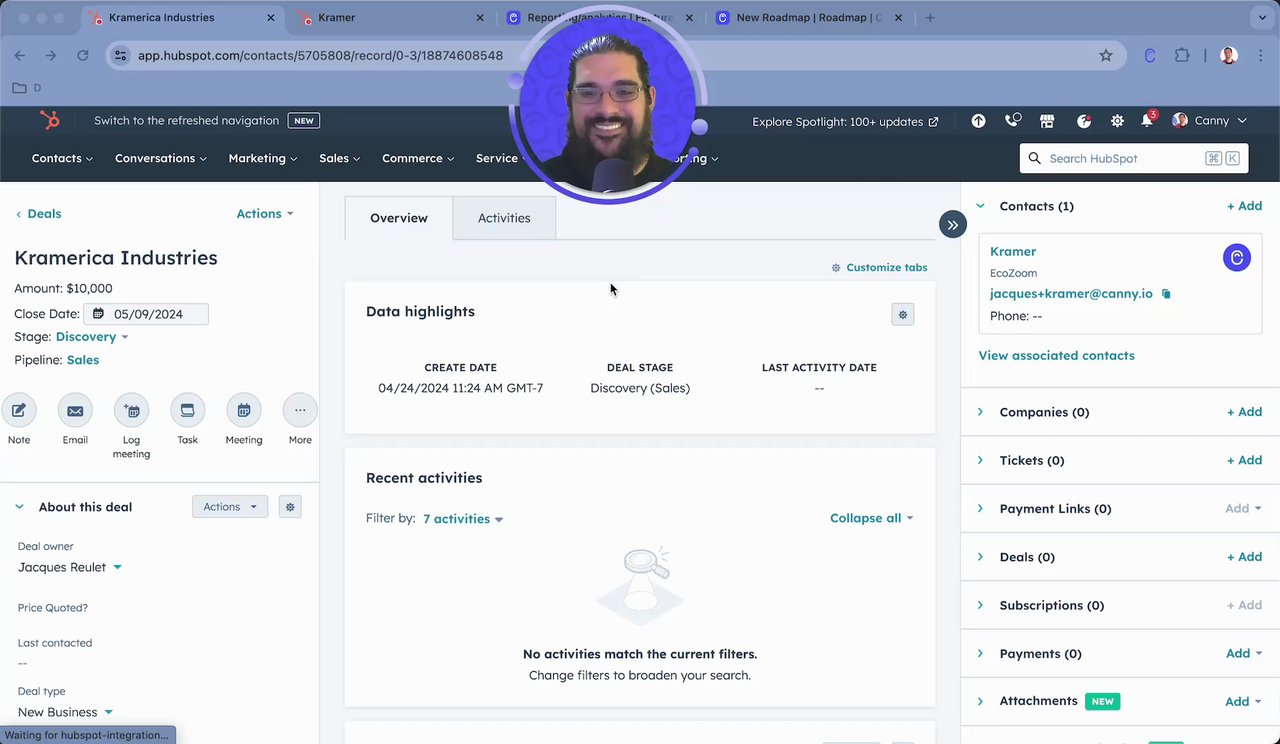Switch to the Activities tab
The width and height of the screenshot is (1280, 744).
click(x=504, y=218)
